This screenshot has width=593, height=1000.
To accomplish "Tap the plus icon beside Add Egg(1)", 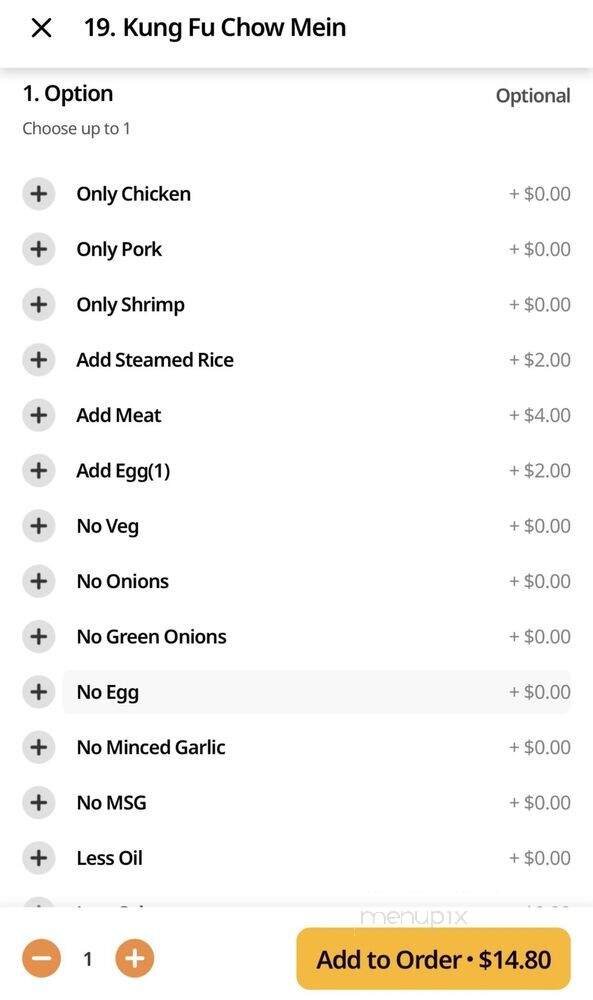I will click(x=38, y=470).
